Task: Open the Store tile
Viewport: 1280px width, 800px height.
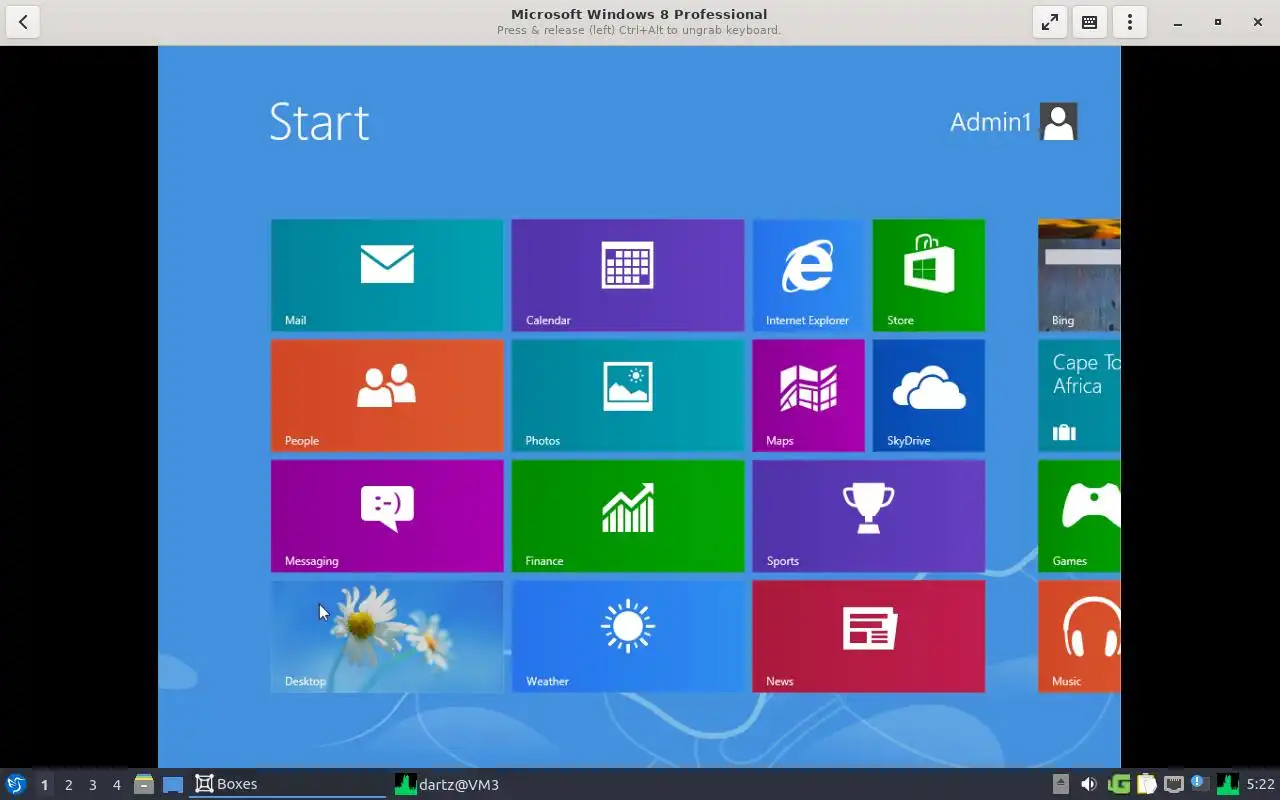Action: (x=929, y=275)
